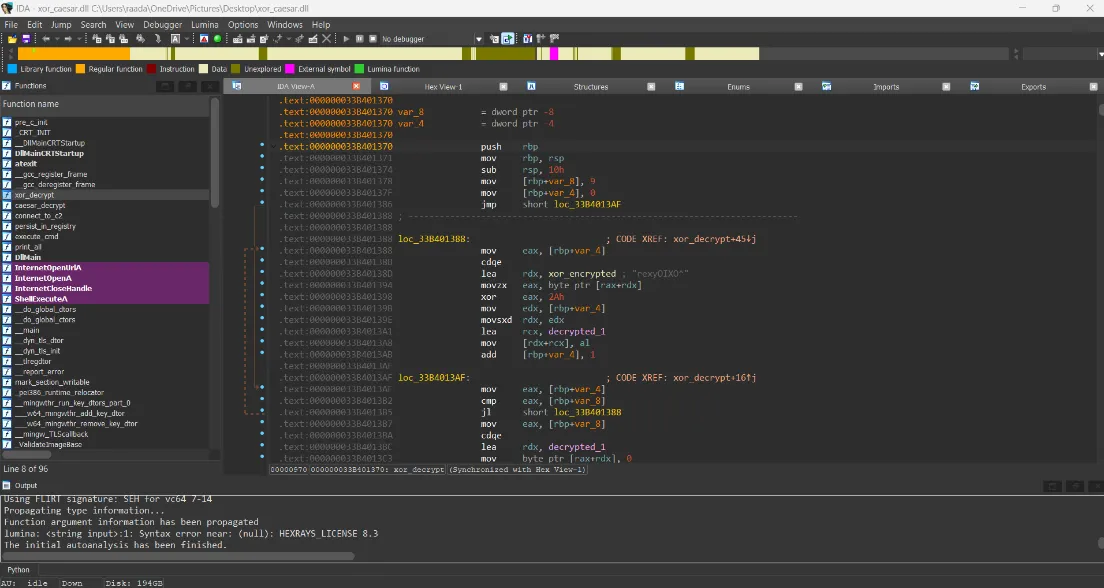Click the green circle analysis indicator icon
Screen dimensions: 1104x588
point(218,39)
